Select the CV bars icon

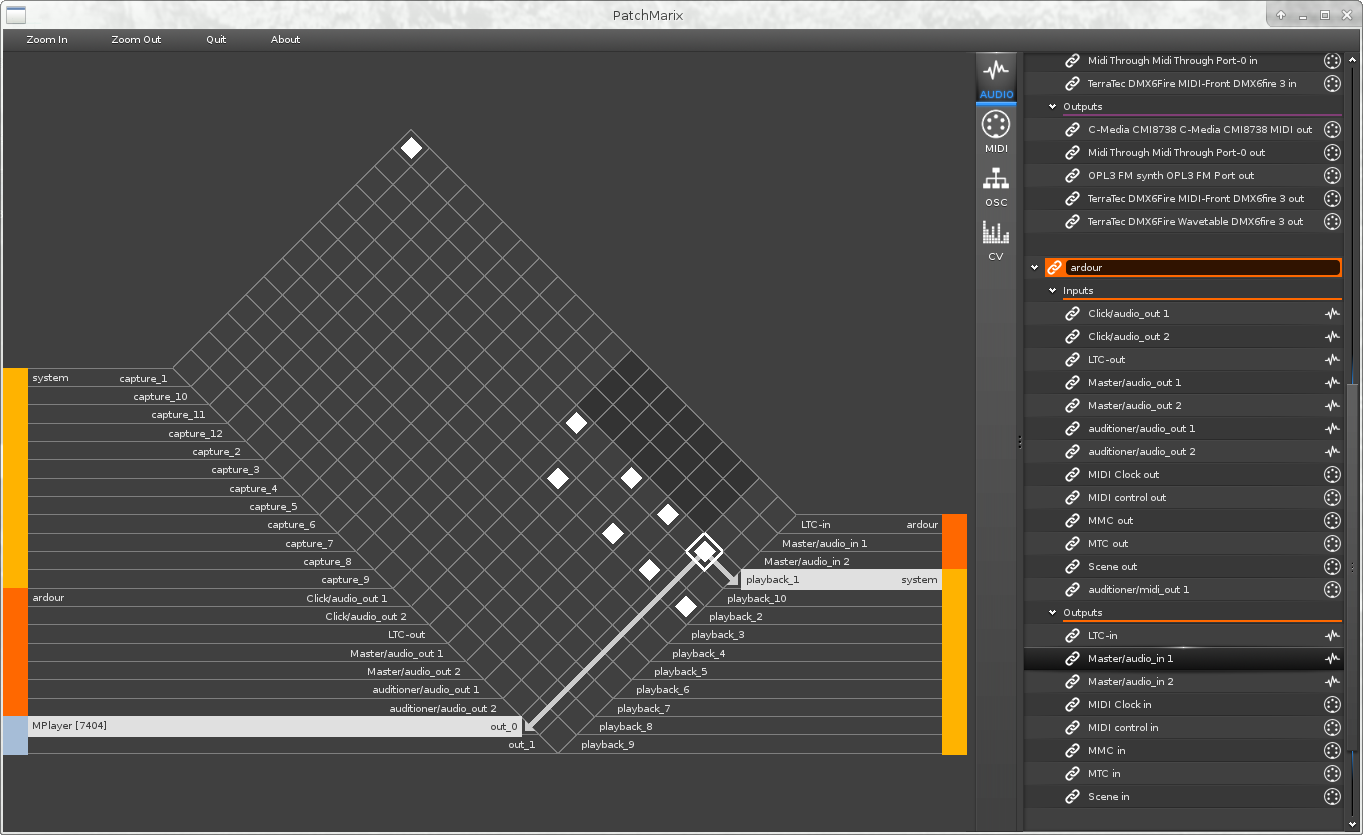995,240
